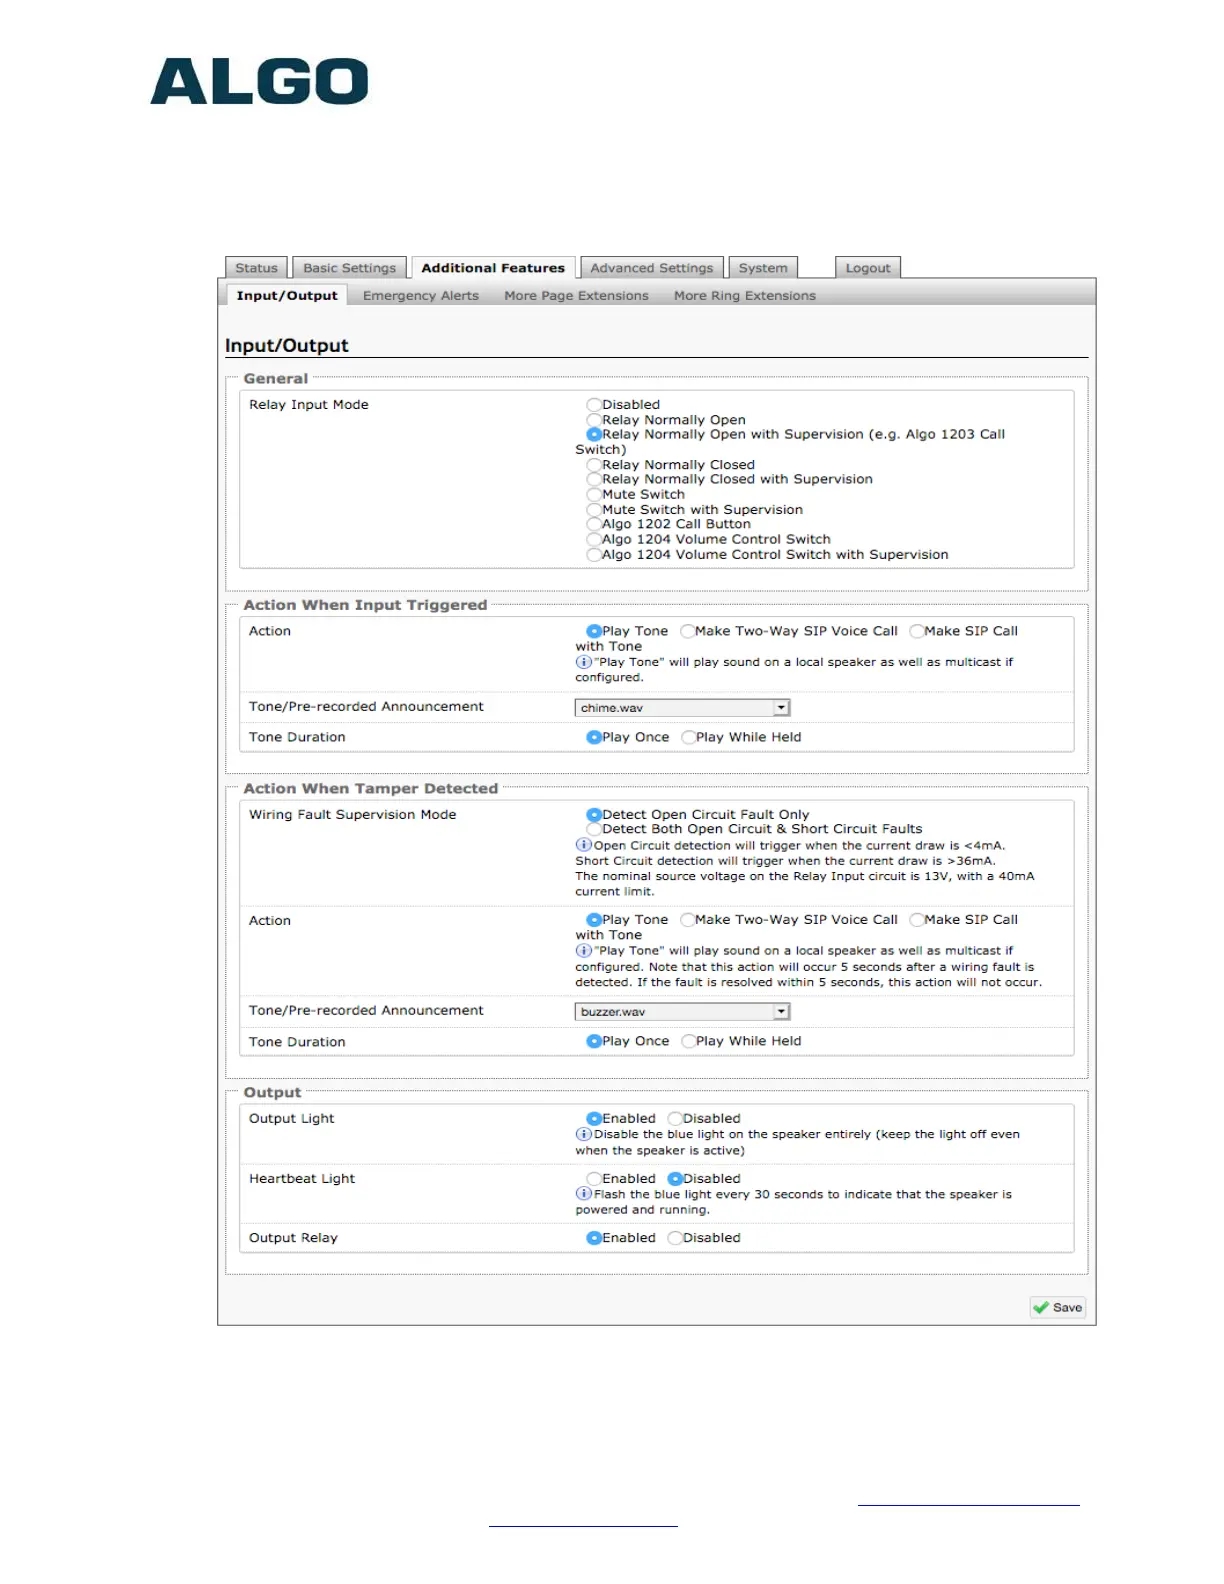Select Detect Both Open Circuit & Short Circuit Faults
Viewport: 1224px width, 1584px height.
[x=594, y=829]
